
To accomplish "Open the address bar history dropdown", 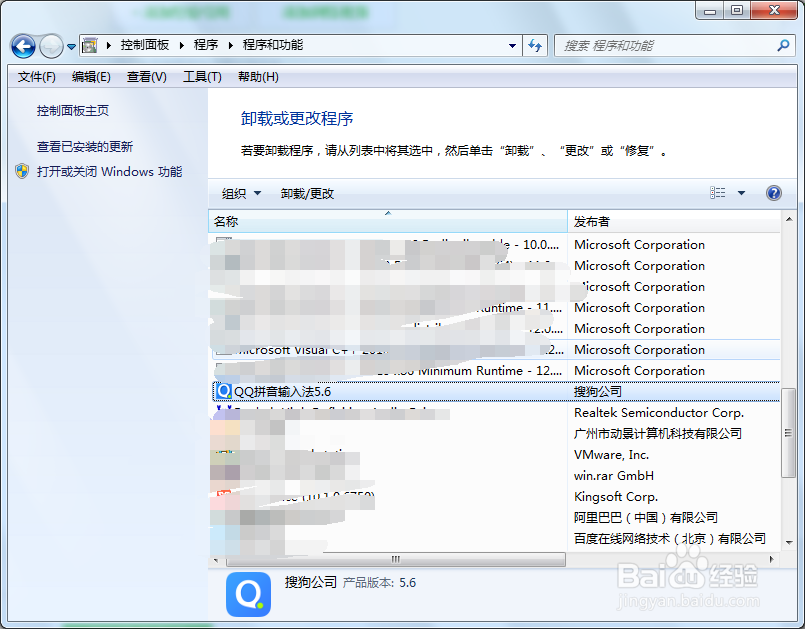I will pyautogui.click(x=512, y=46).
